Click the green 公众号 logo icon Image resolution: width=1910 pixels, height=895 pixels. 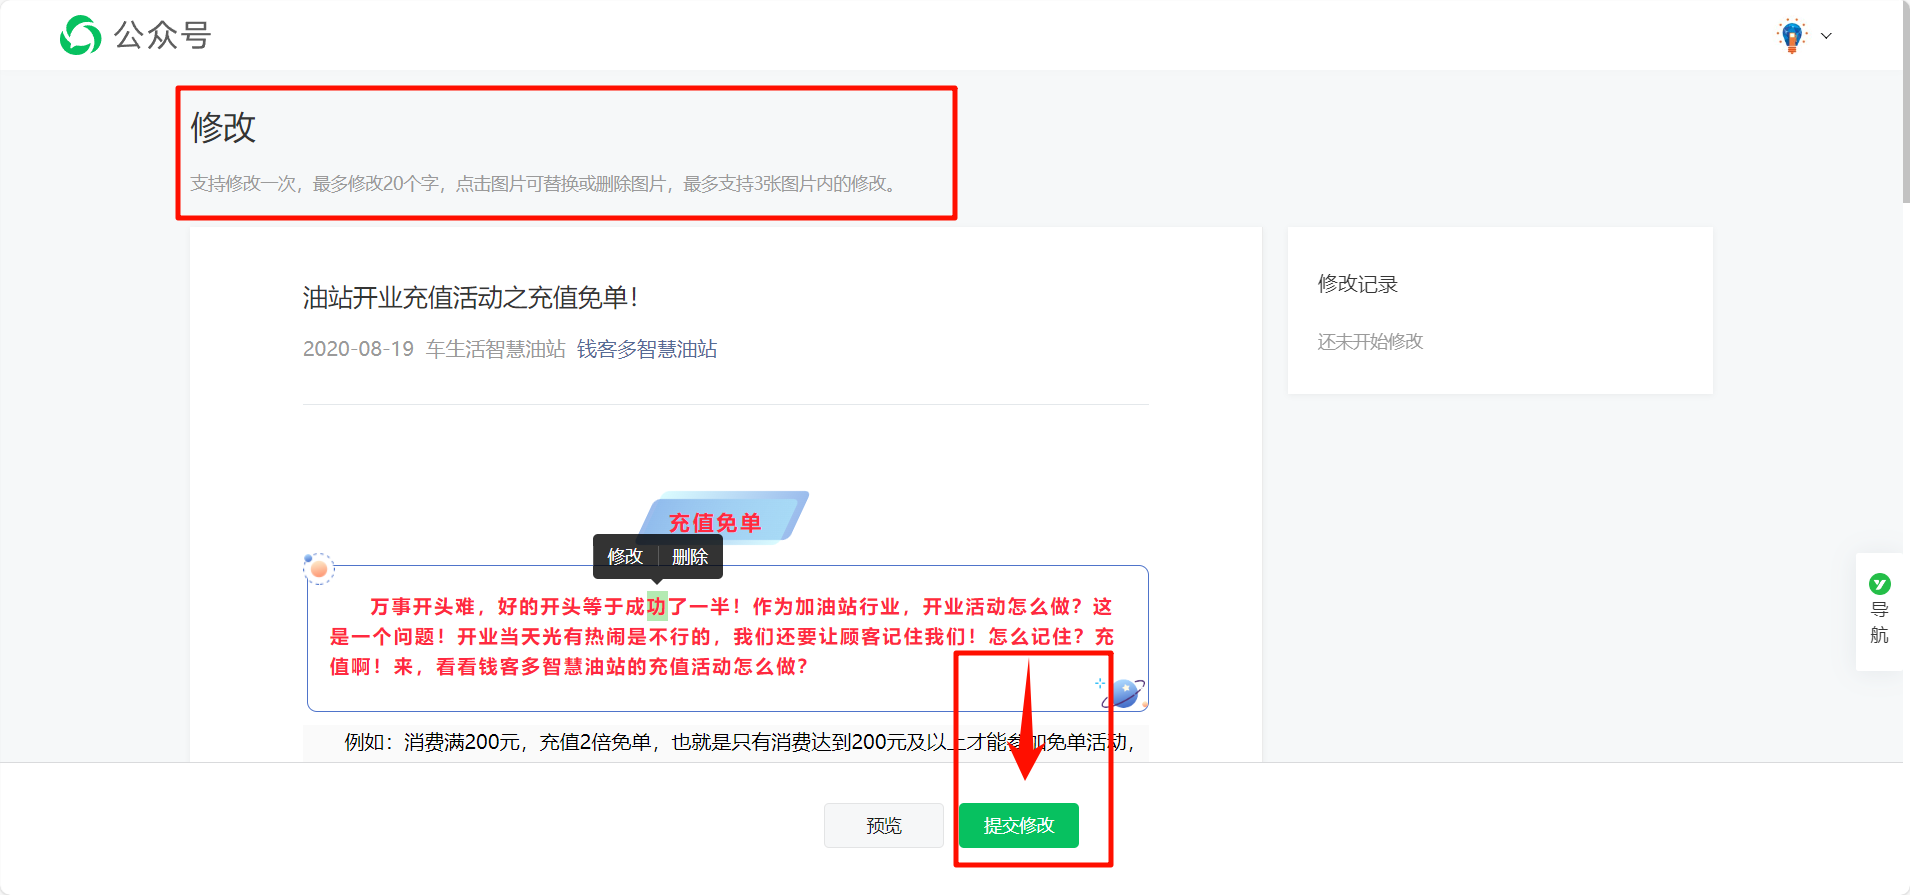pyautogui.click(x=80, y=35)
